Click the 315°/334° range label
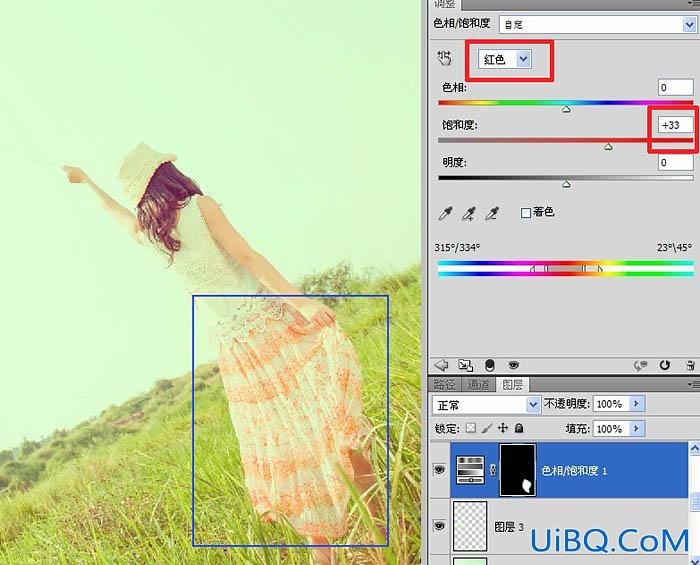The height and width of the screenshot is (565, 700). 457,247
